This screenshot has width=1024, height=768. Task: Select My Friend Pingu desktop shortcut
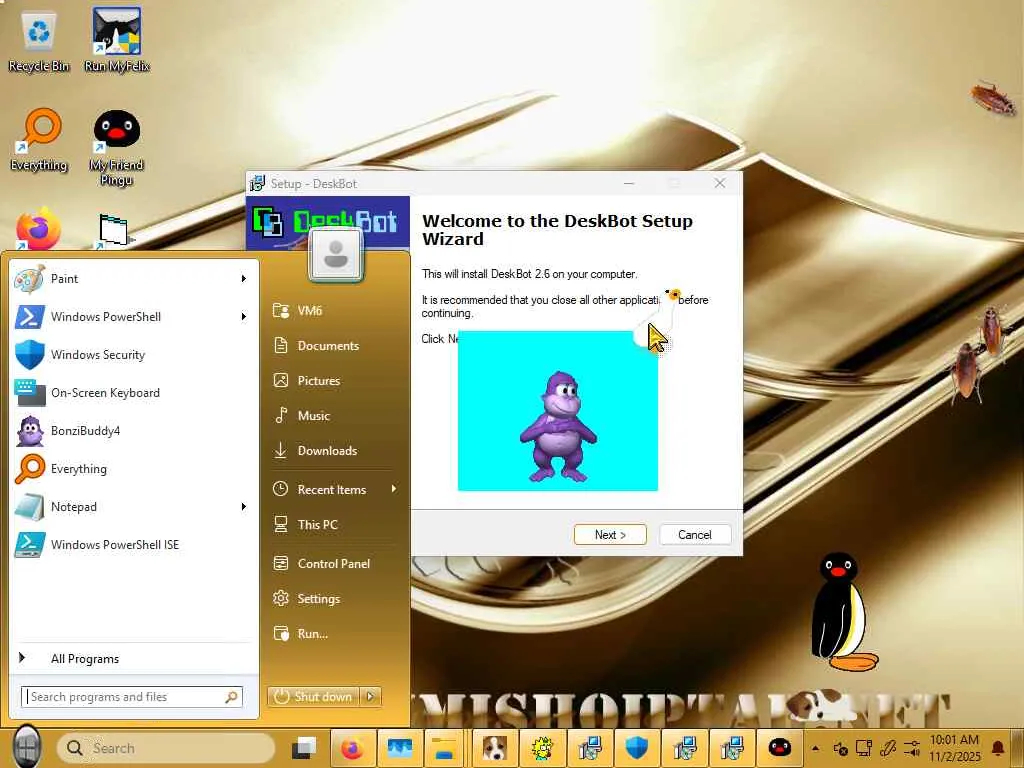(116, 148)
